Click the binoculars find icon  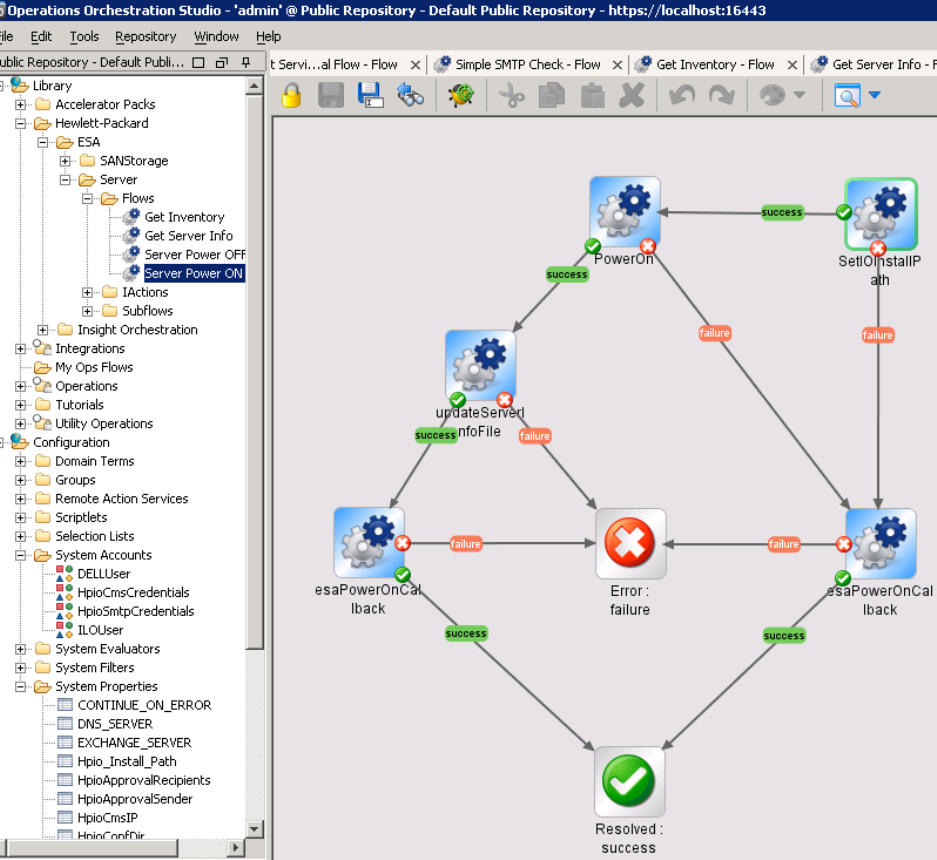click(x=410, y=95)
